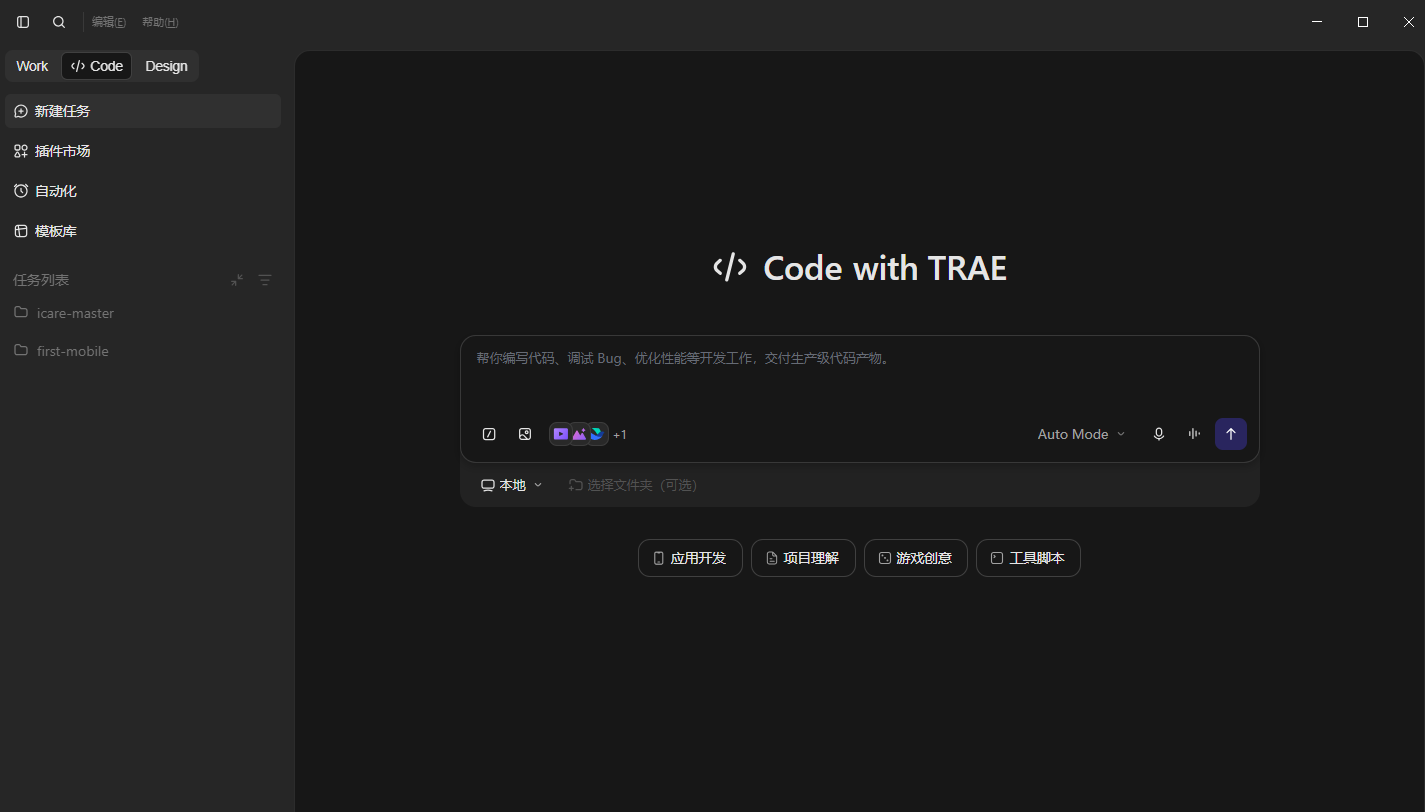Open the 编辑(E) menu

pos(109,22)
